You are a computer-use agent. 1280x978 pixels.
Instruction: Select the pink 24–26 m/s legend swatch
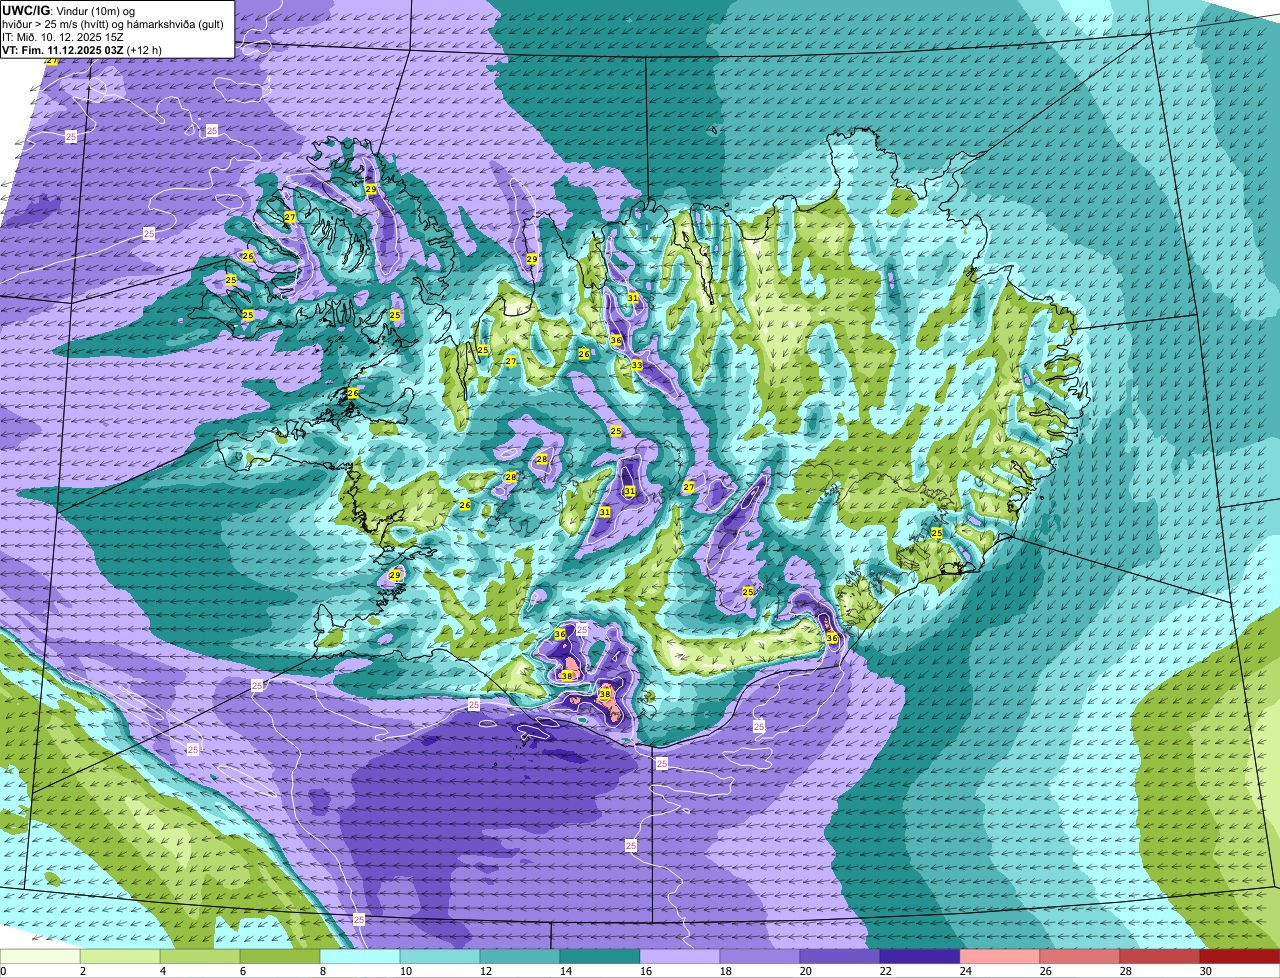1000,957
